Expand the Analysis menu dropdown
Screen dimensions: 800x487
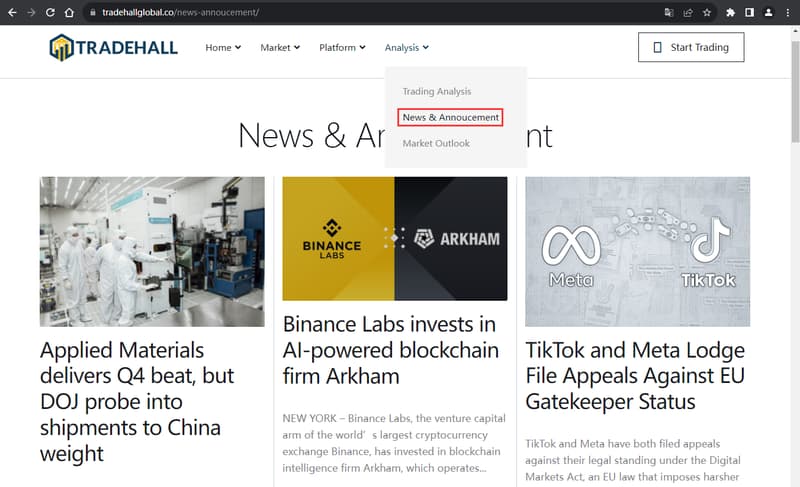(407, 47)
